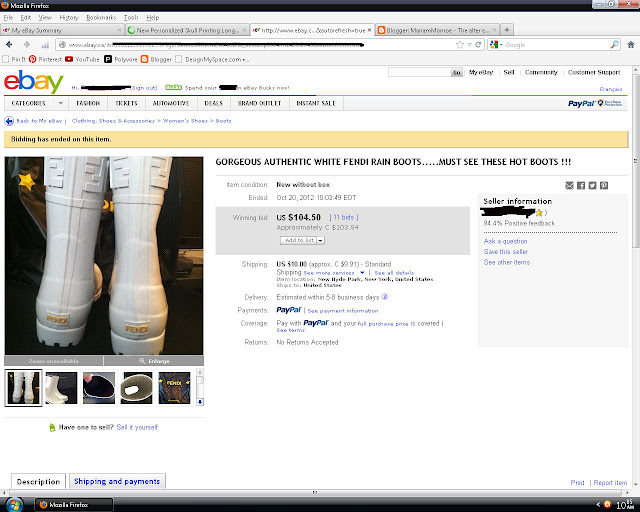Click the Go search button

click(x=457, y=72)
